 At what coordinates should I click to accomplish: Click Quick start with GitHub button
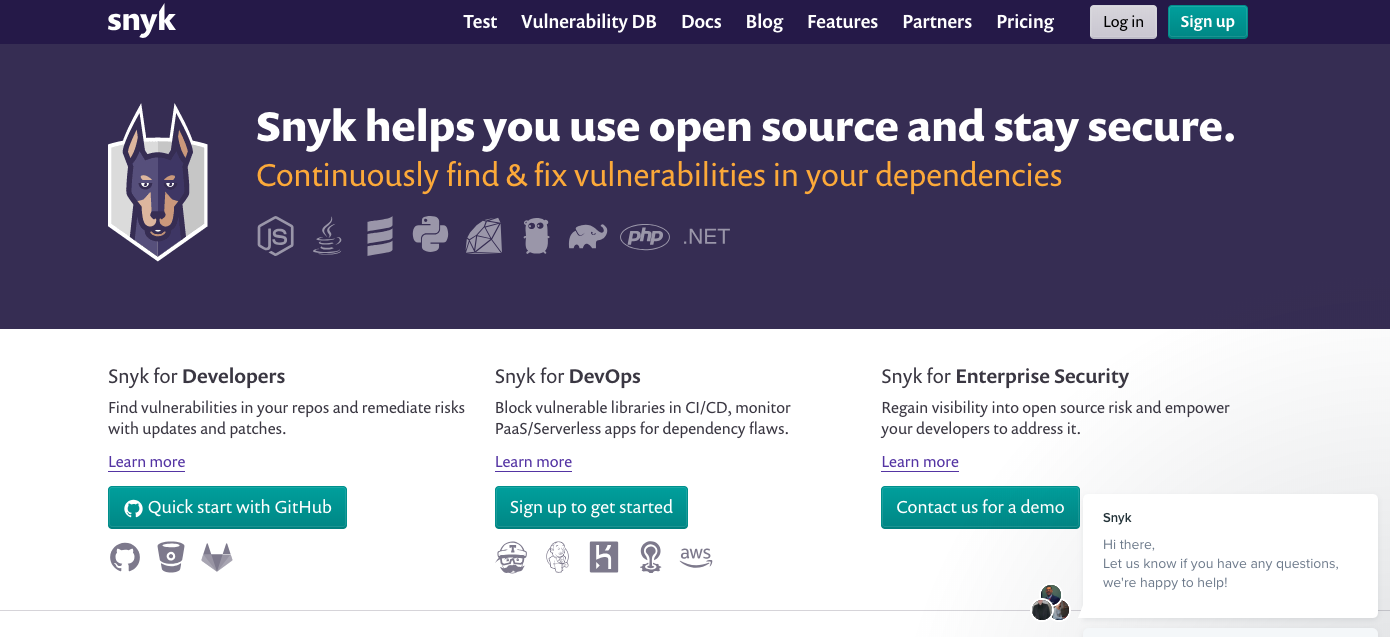(227, 507)
